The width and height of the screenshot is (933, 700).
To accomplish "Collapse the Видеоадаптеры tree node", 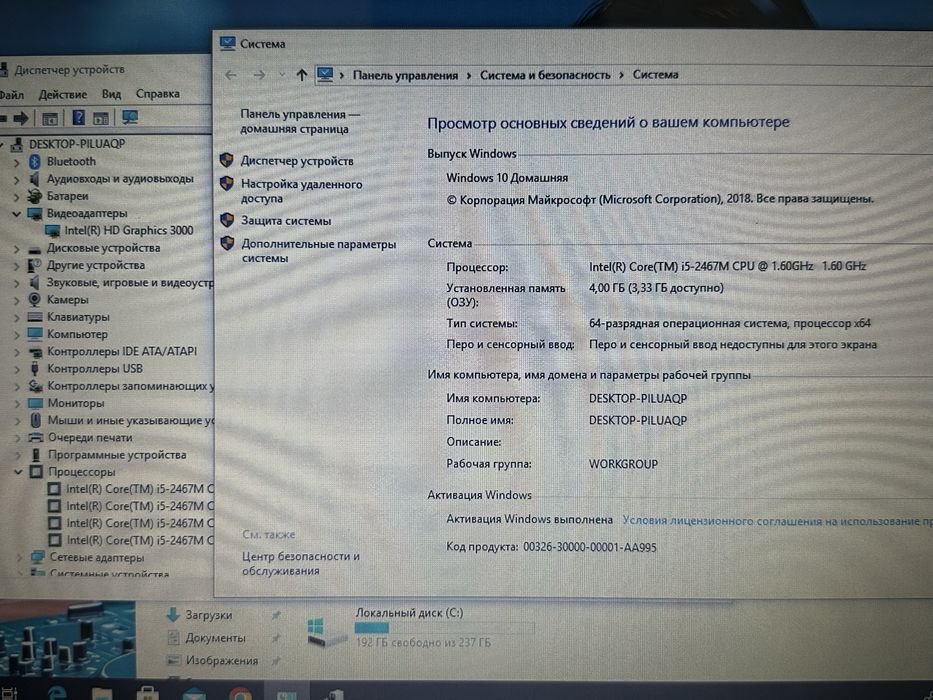I will click(x=17, y=214).
